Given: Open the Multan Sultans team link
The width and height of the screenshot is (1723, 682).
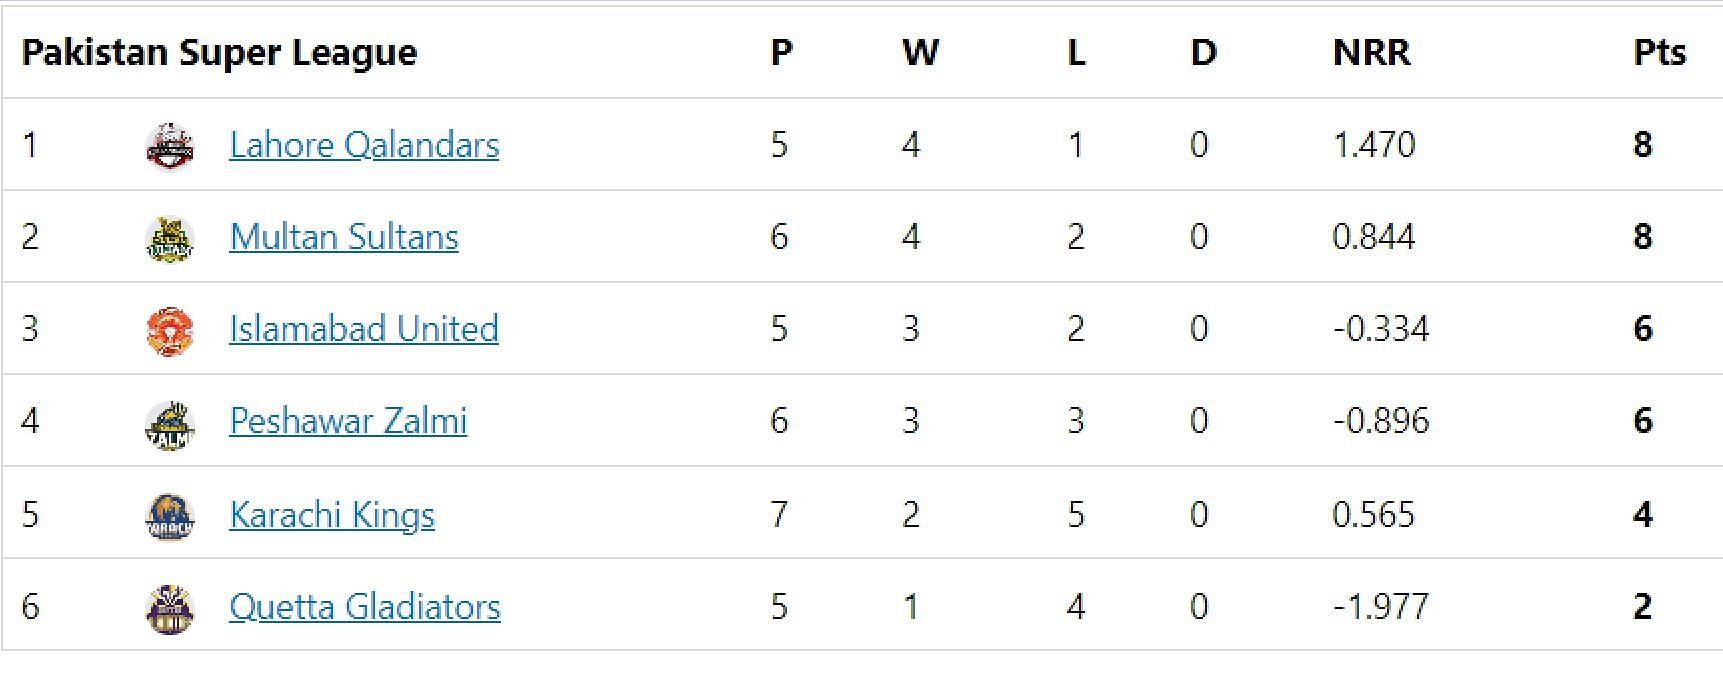Looking at the screenshot, I should click(344, 237).
